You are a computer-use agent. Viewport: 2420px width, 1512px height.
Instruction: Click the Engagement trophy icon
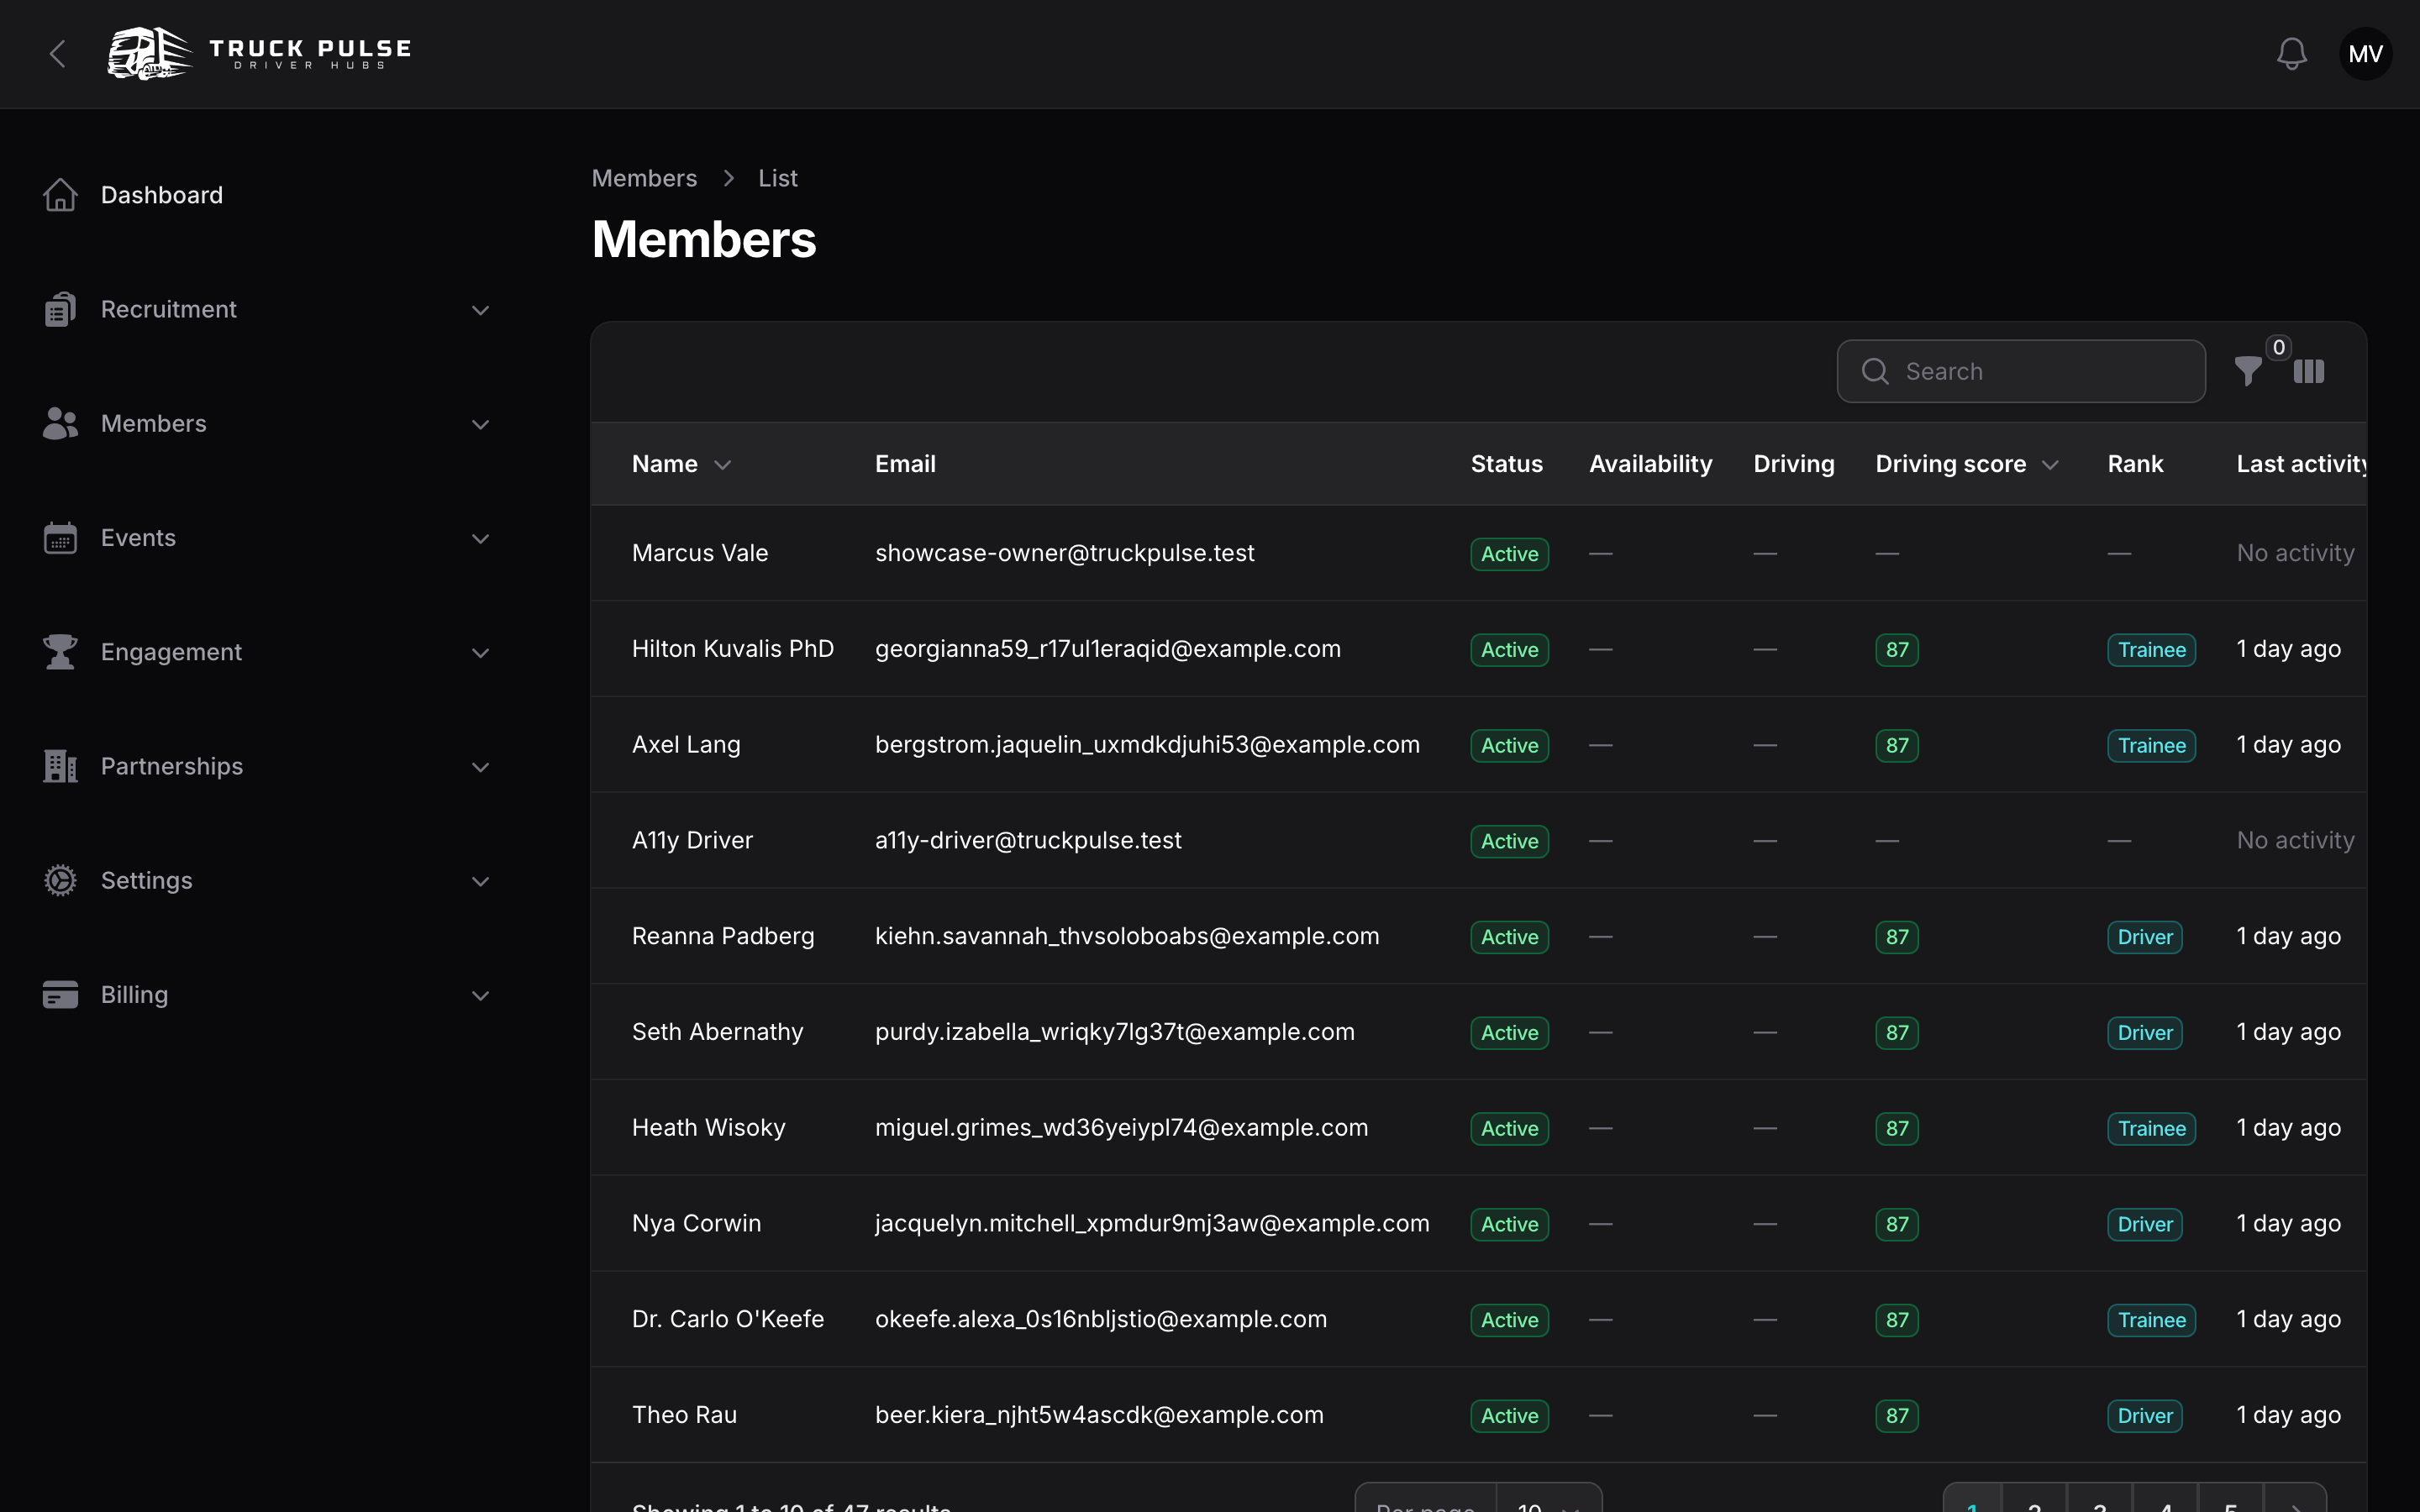pyautogui.click(x=60, y=652)
